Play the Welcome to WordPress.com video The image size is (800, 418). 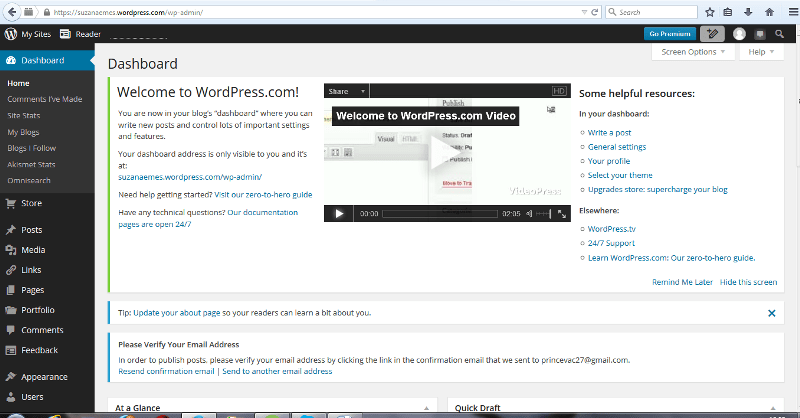[x=444, y=152]
